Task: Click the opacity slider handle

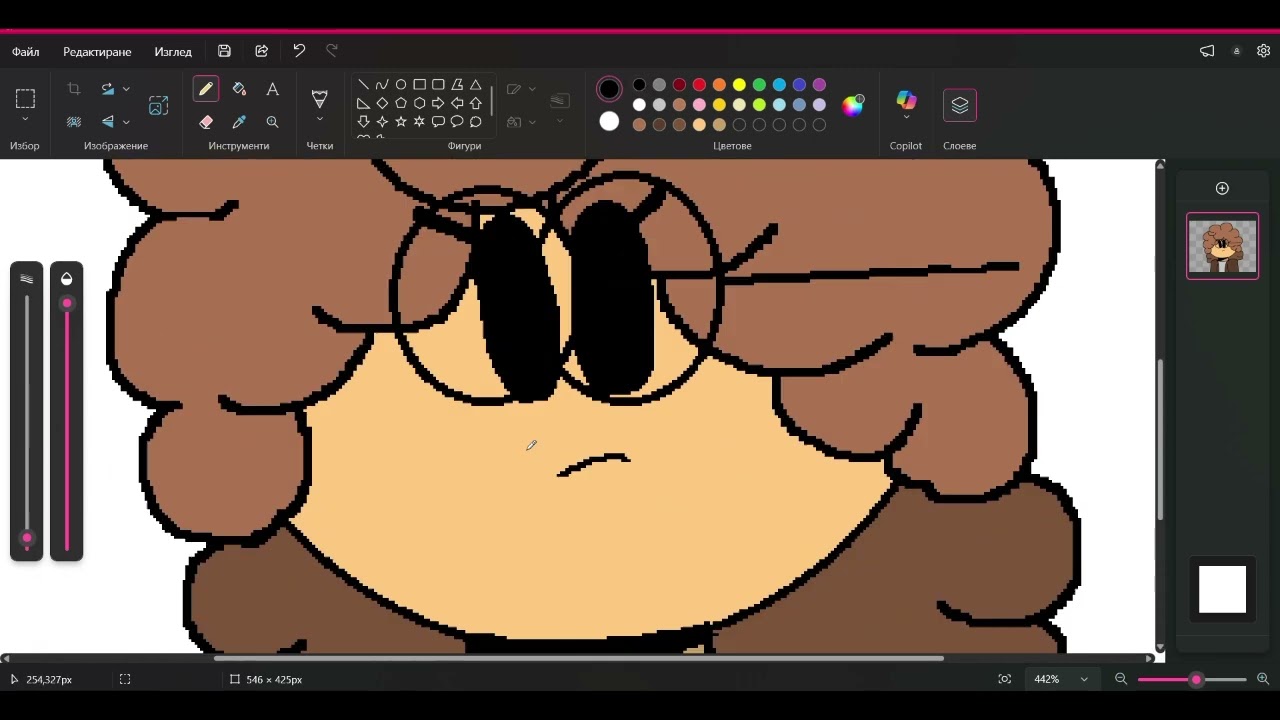Action: pyautogui.click(x=67, y=303)
